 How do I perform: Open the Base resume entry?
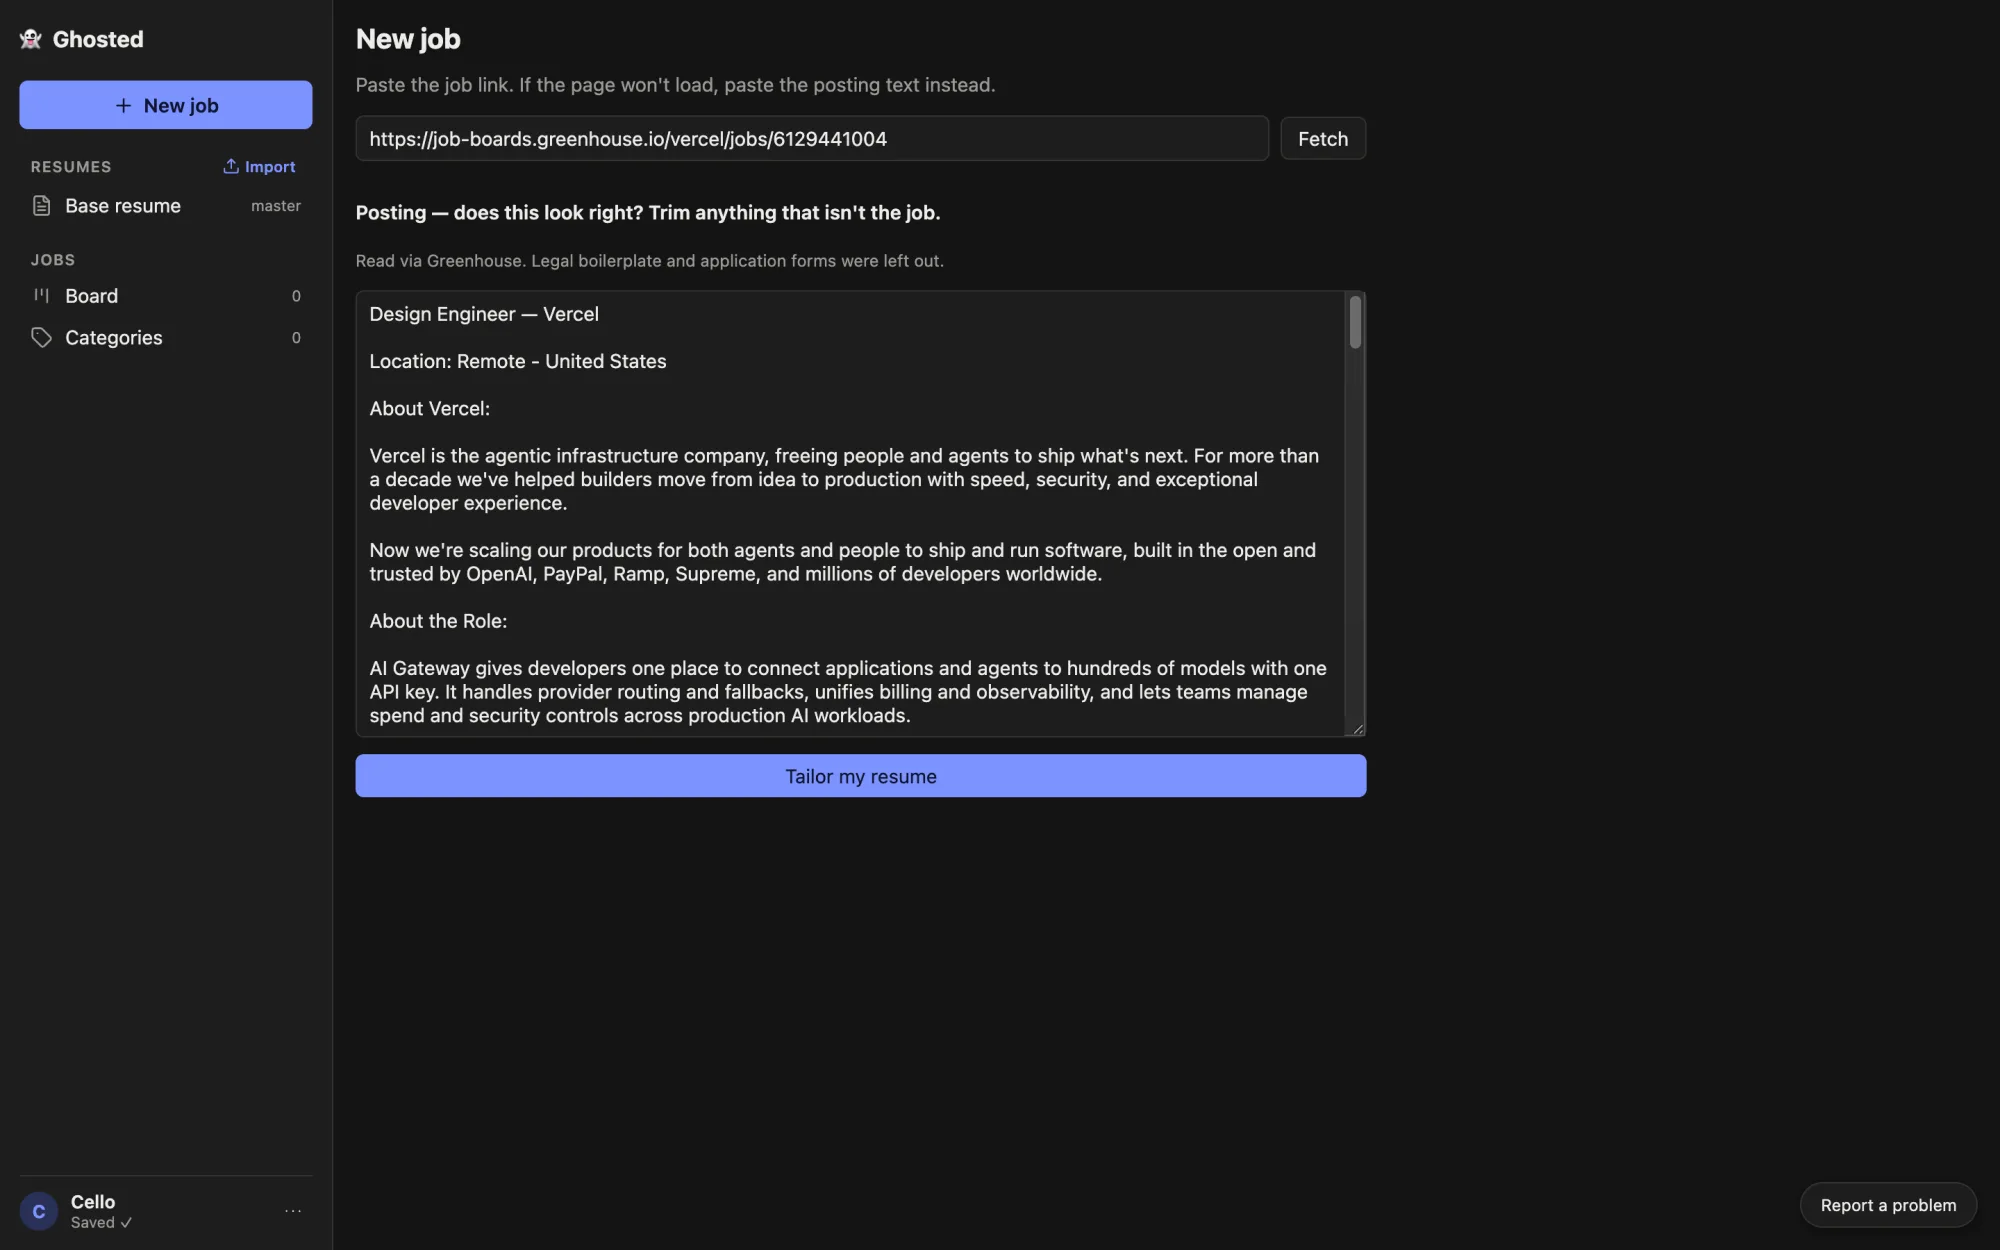(166, 206)
